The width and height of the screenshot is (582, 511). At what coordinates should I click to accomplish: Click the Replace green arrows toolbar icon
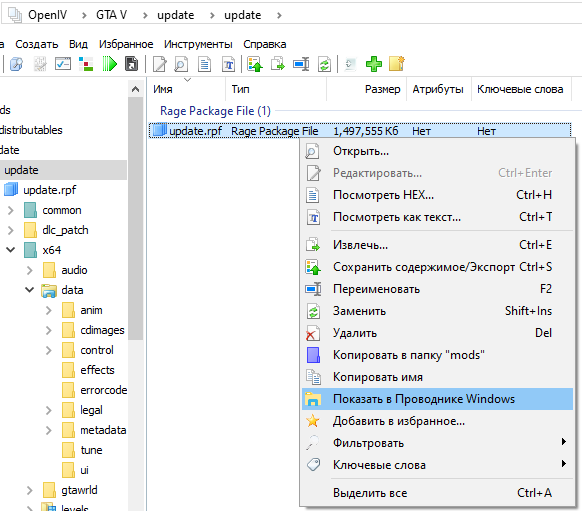(324, 64)
